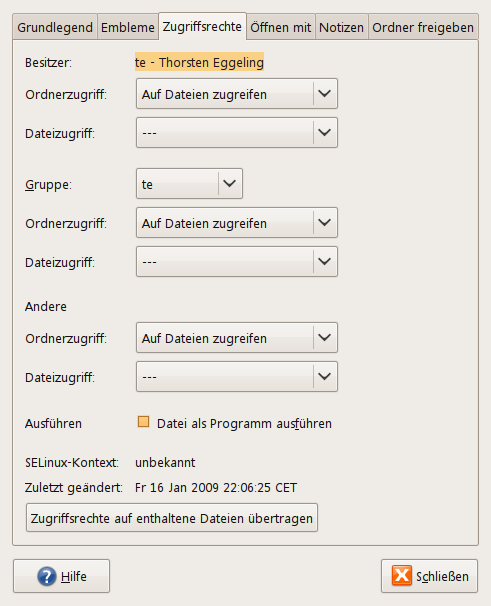Click the blue question mark Hilfe icon
Image resolution: width=491 pixels, height=606 pixels.
point(47,576)
